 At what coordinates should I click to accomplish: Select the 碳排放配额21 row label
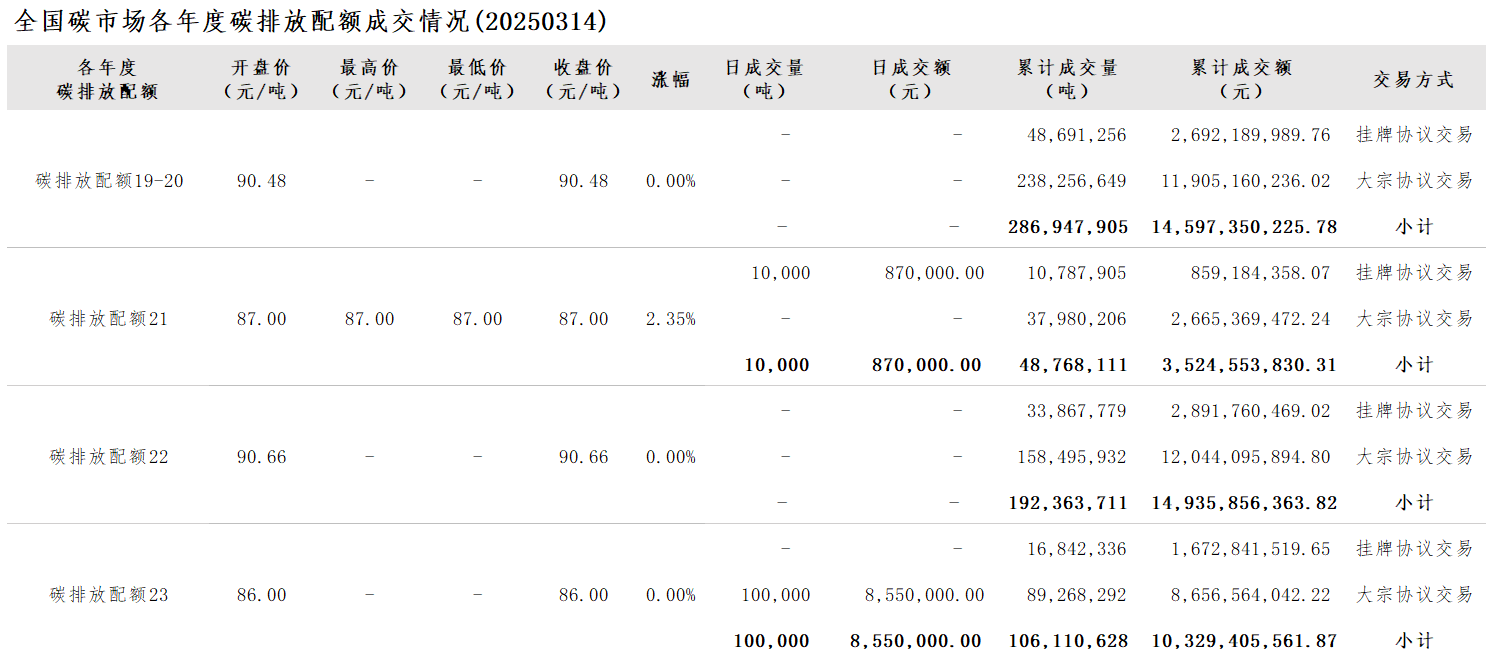click(x=110, y=319)
